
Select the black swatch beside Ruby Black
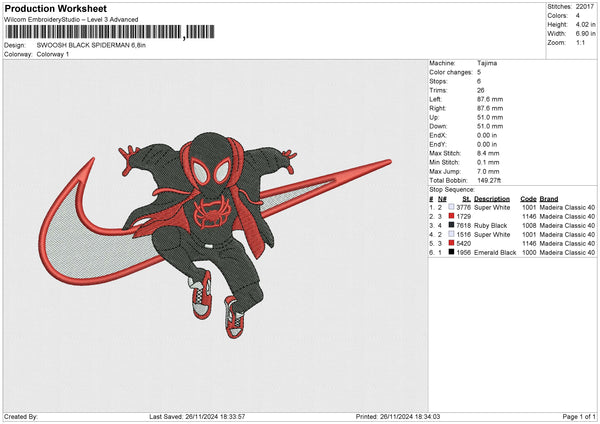click(452, 225)
